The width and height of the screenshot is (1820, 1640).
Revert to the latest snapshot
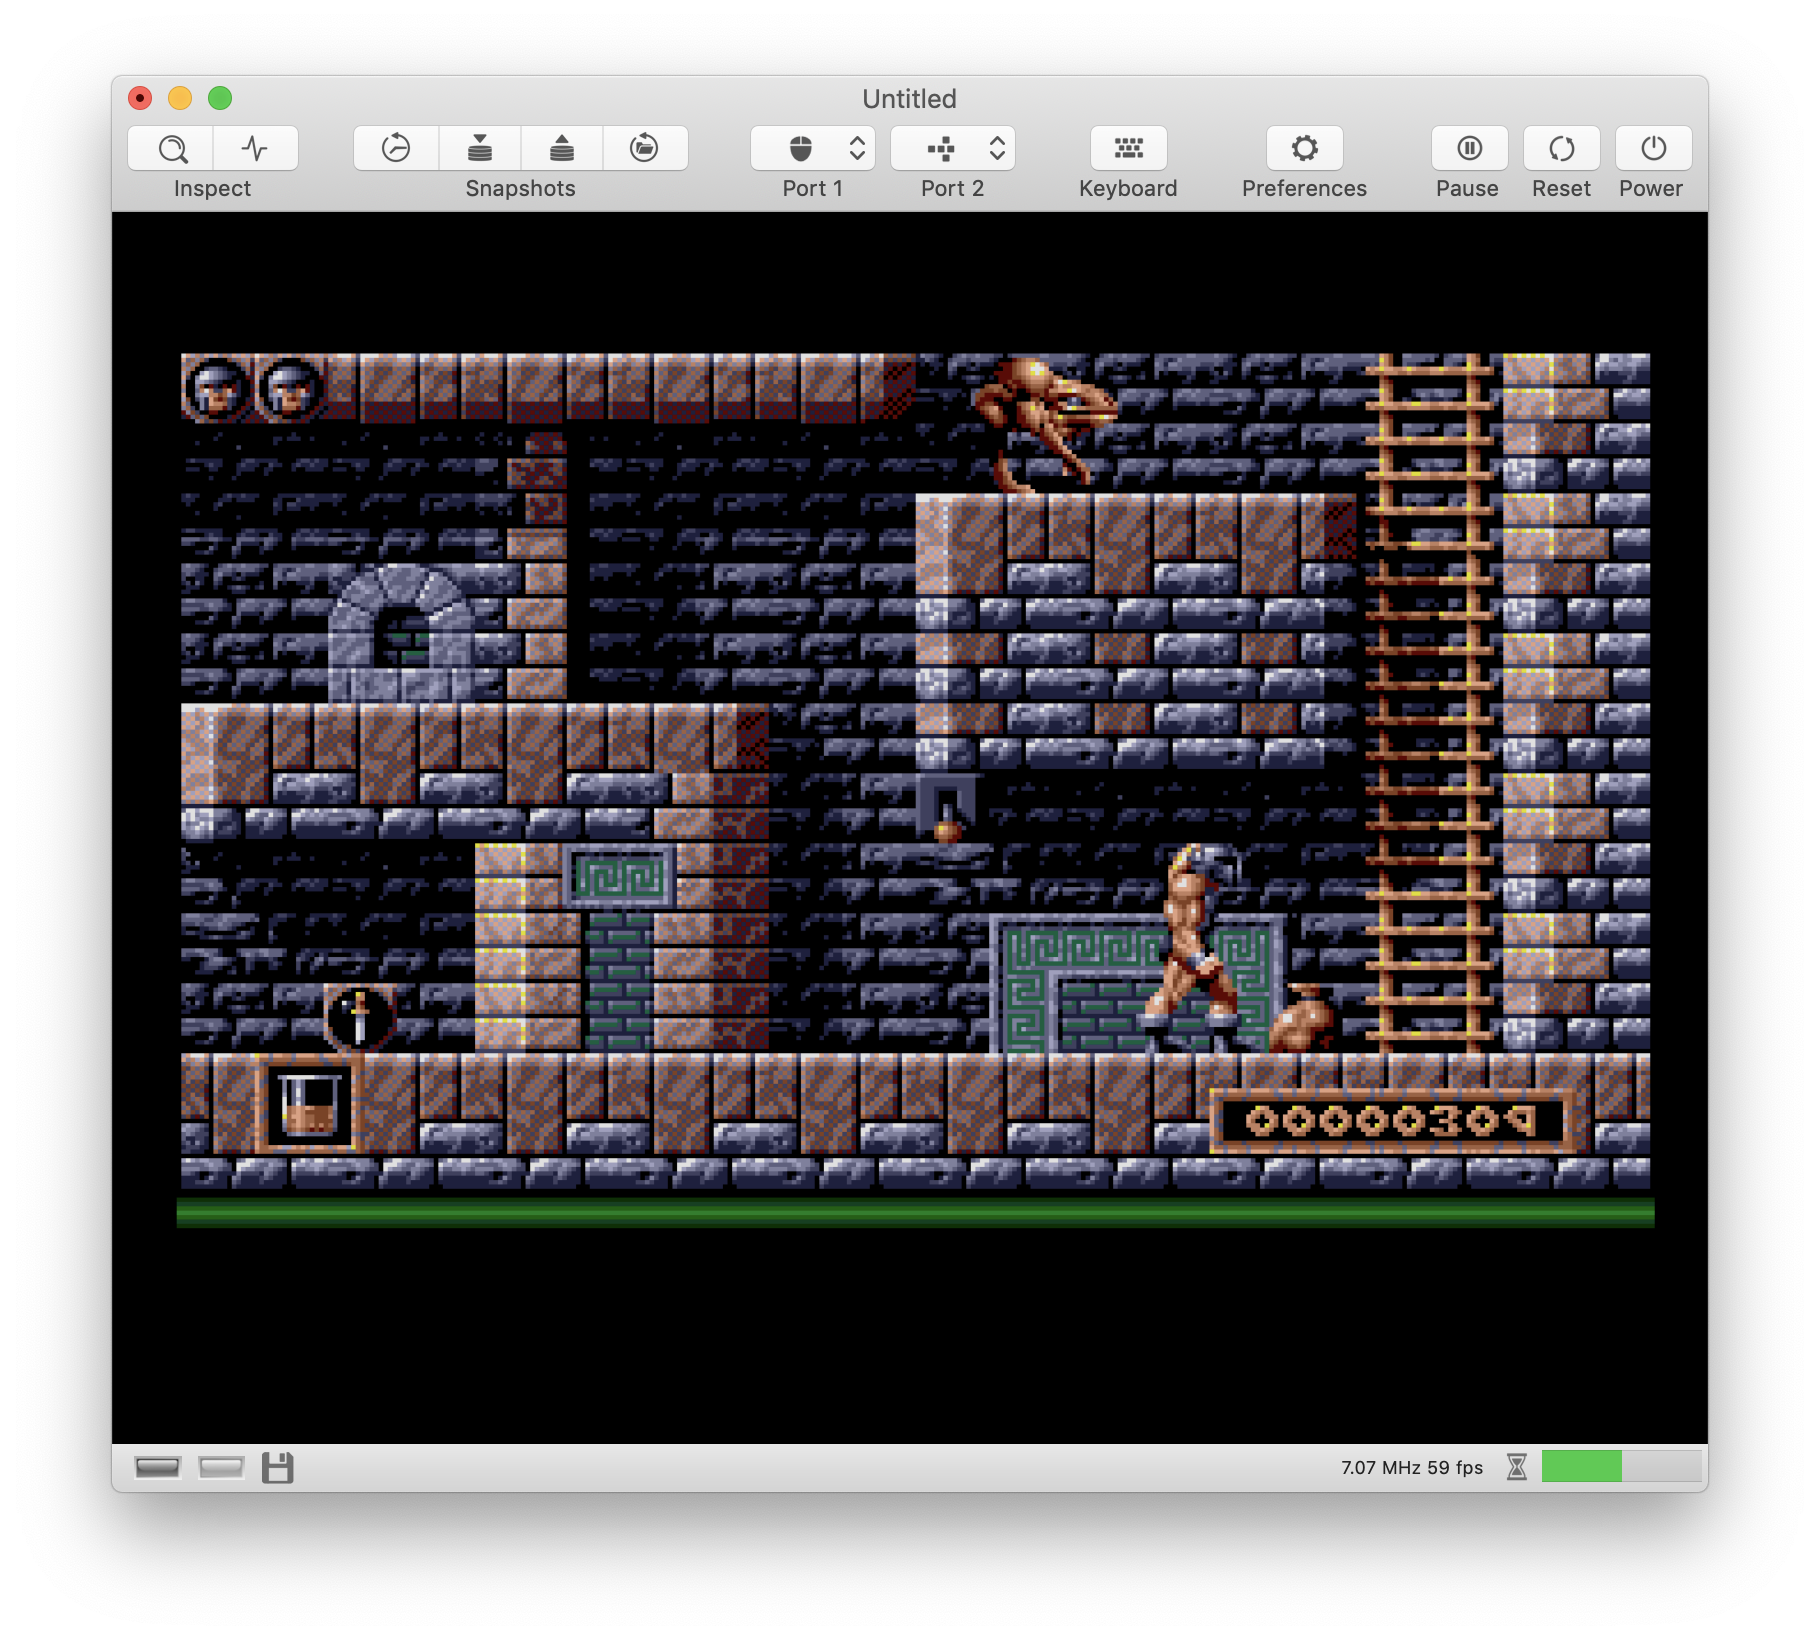click(x=645, y=148)
